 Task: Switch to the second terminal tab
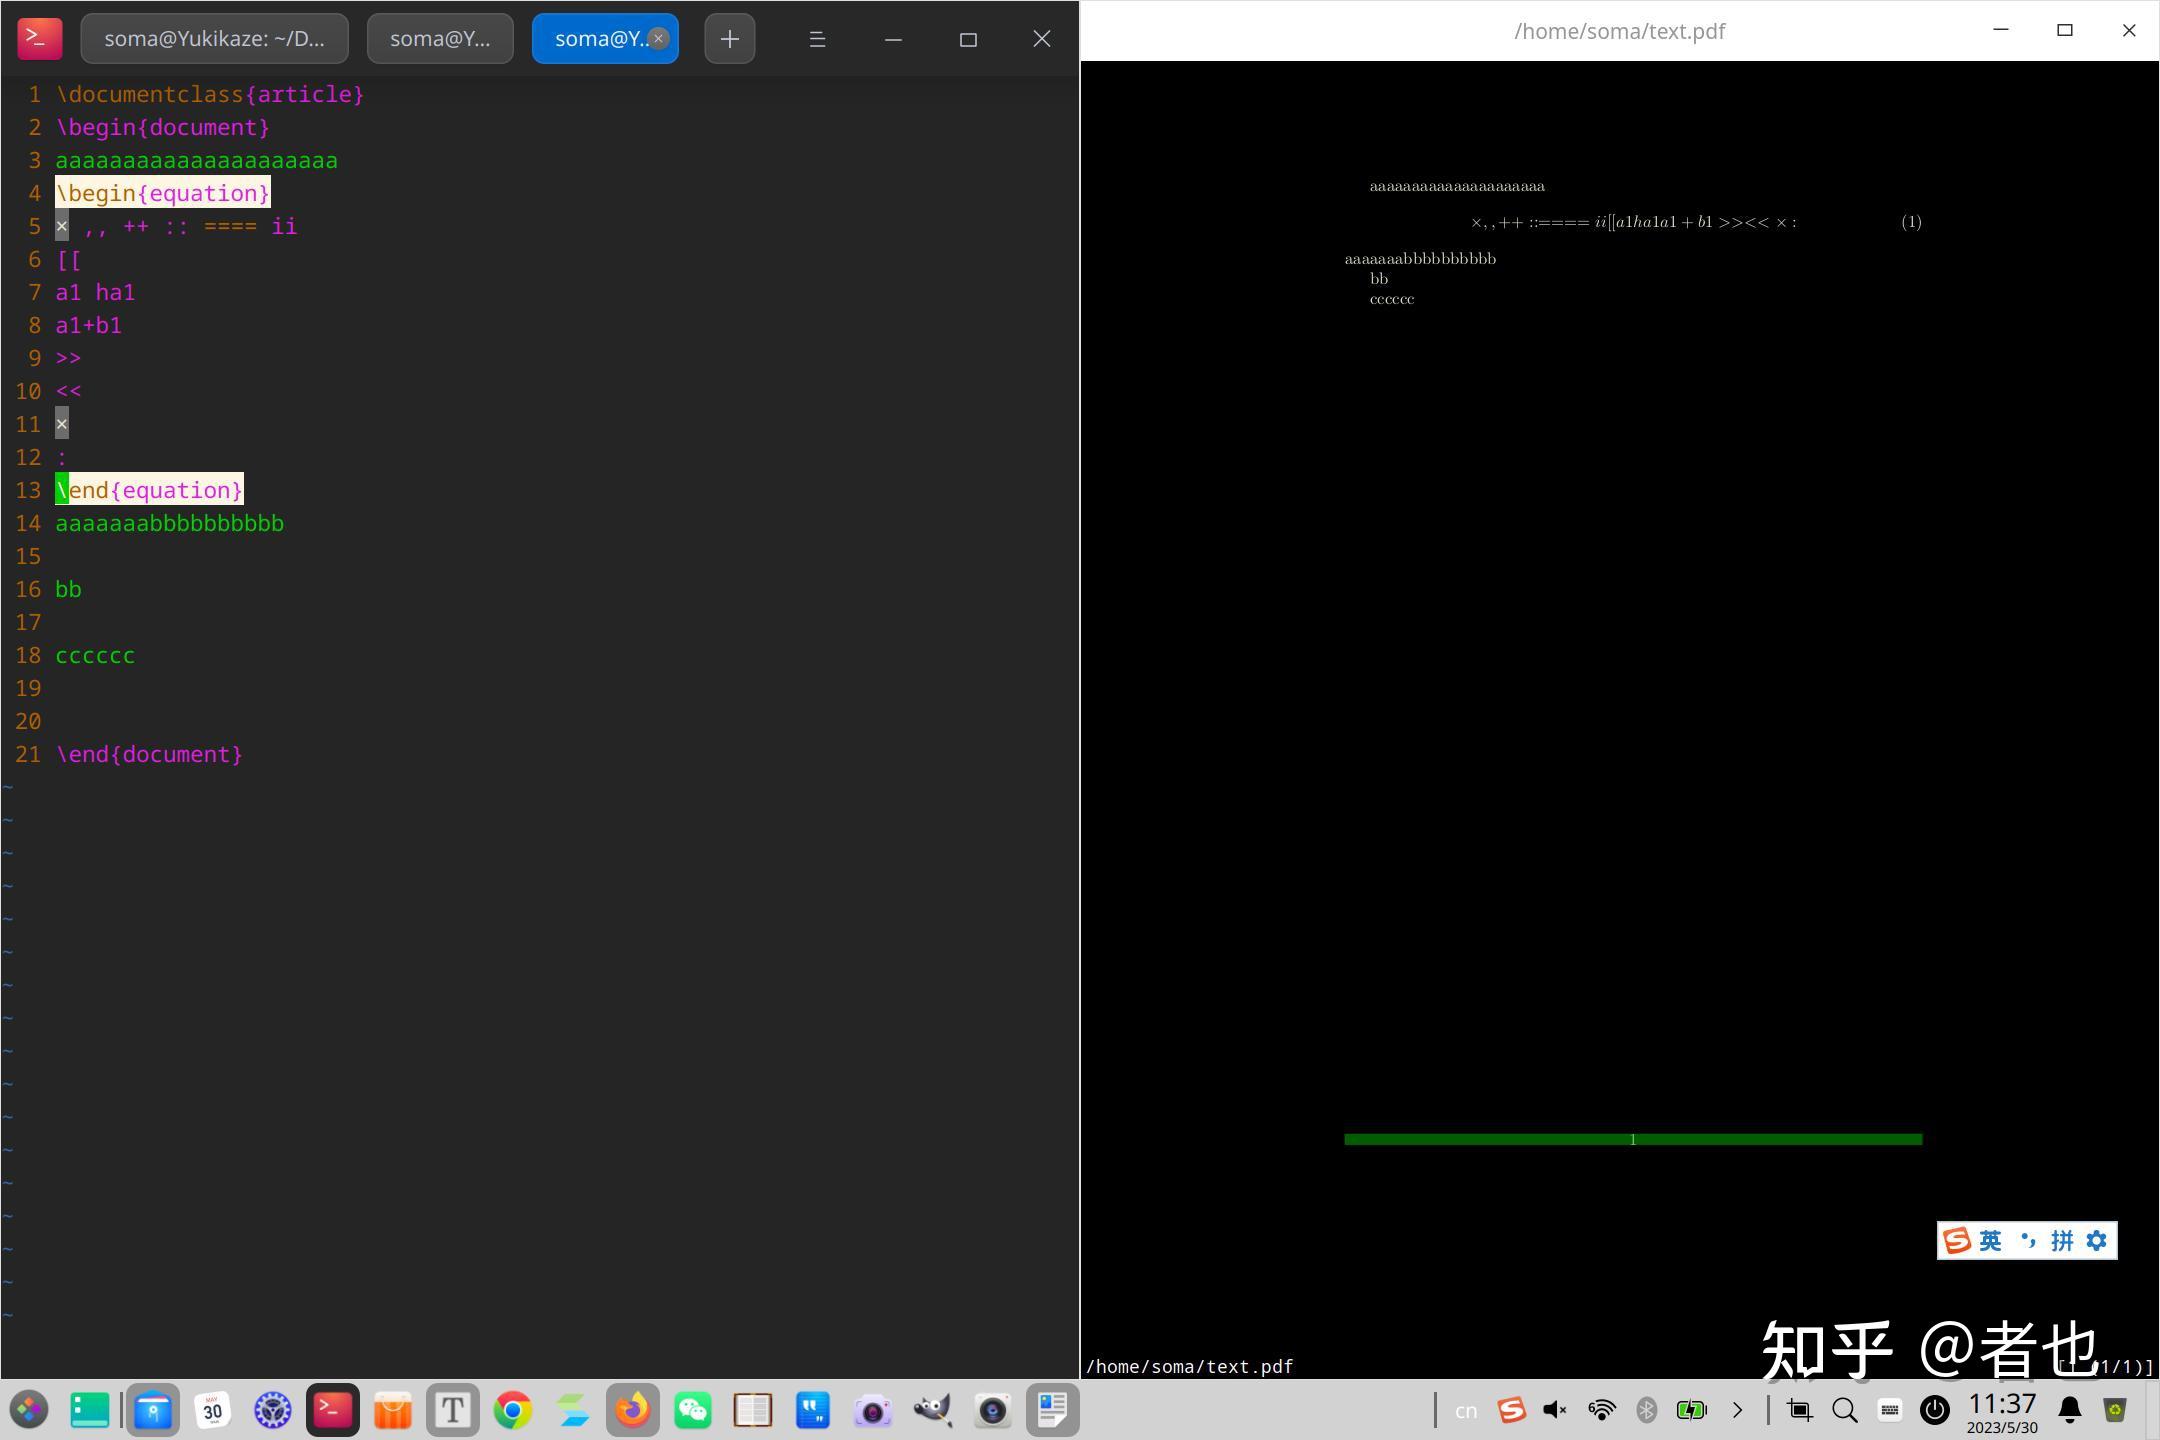tap(440, 39)
